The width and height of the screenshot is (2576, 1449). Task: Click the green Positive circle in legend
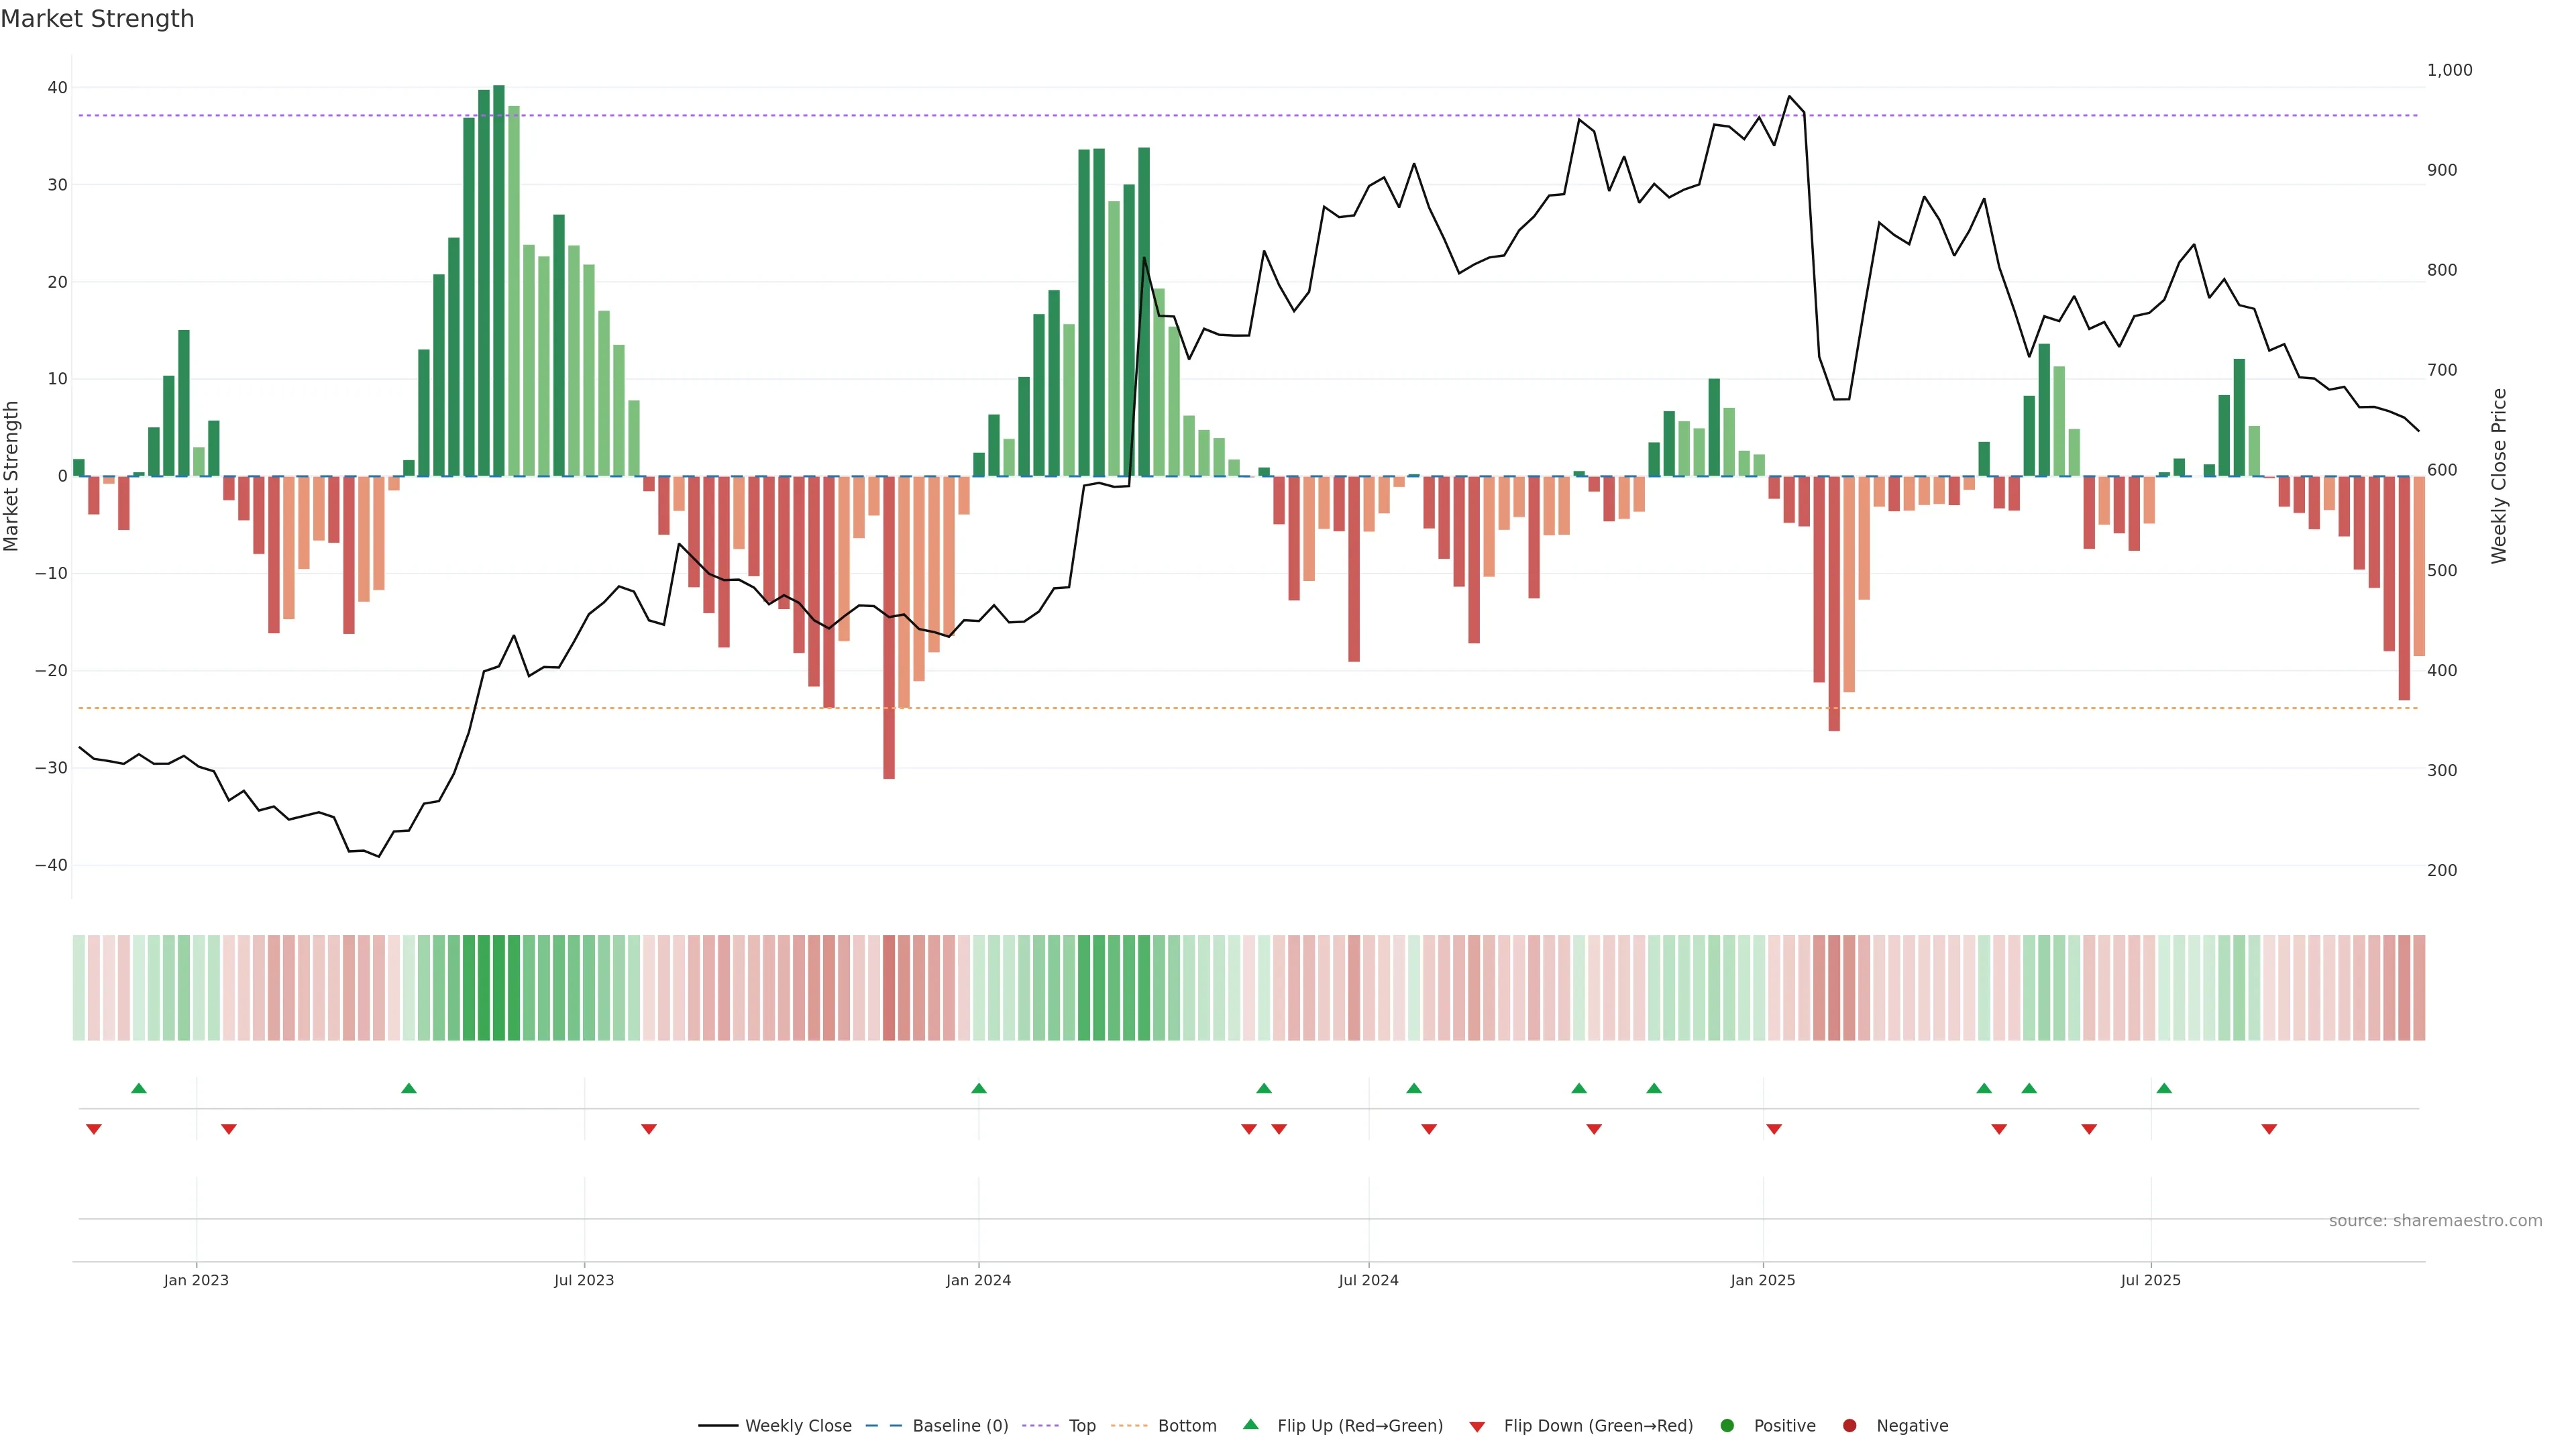[1727, 1426]
